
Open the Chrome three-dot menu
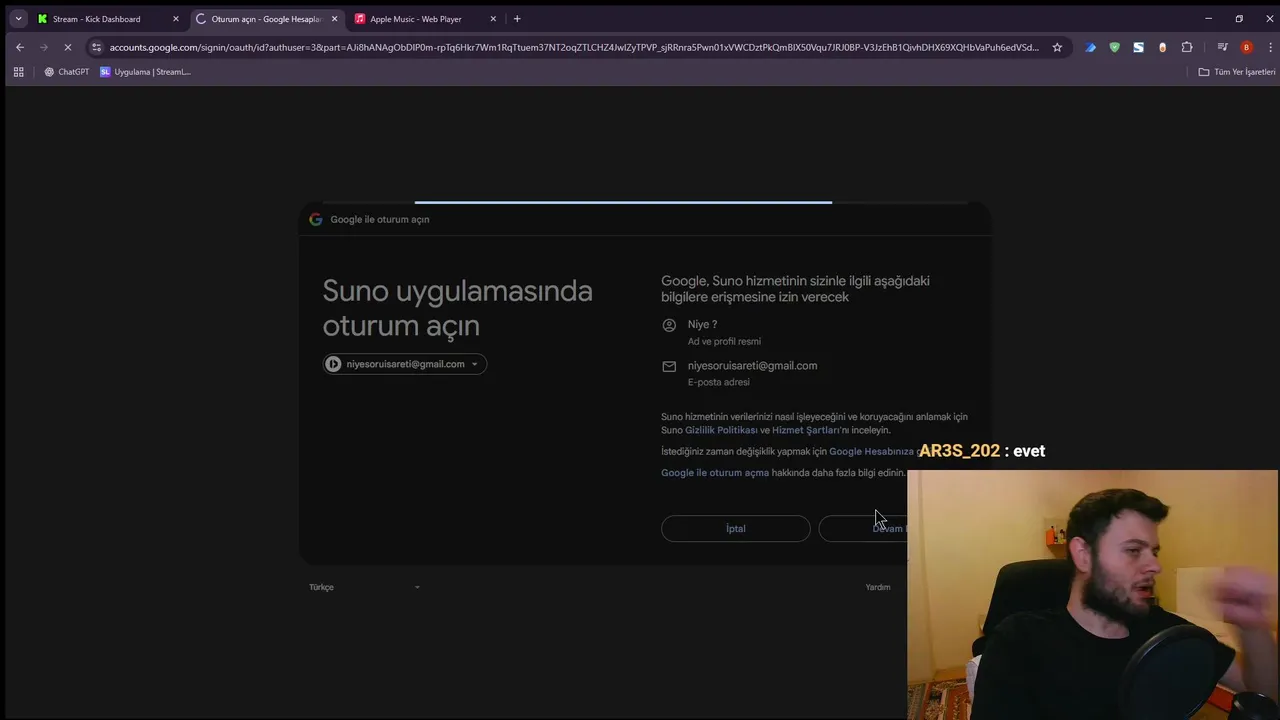[1270, 47]
